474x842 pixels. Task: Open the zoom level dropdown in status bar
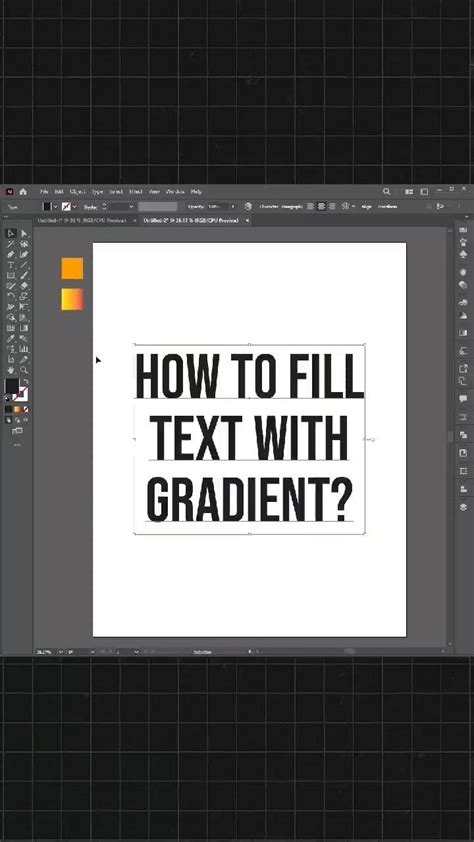click(x=60, y=651)
